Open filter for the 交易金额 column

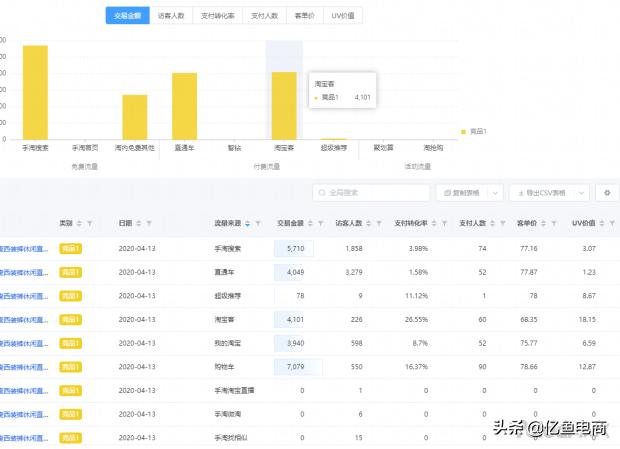(x=321, y=223)
